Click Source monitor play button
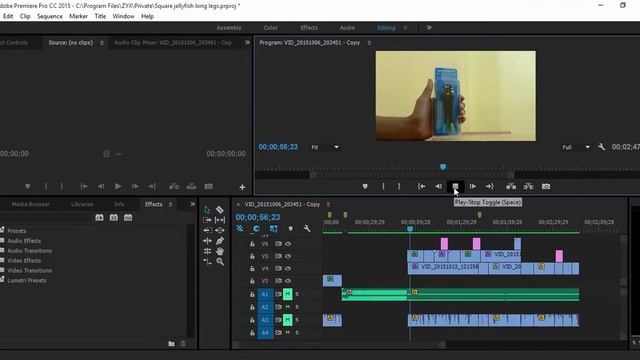640x360 pixels. point(118,187)
